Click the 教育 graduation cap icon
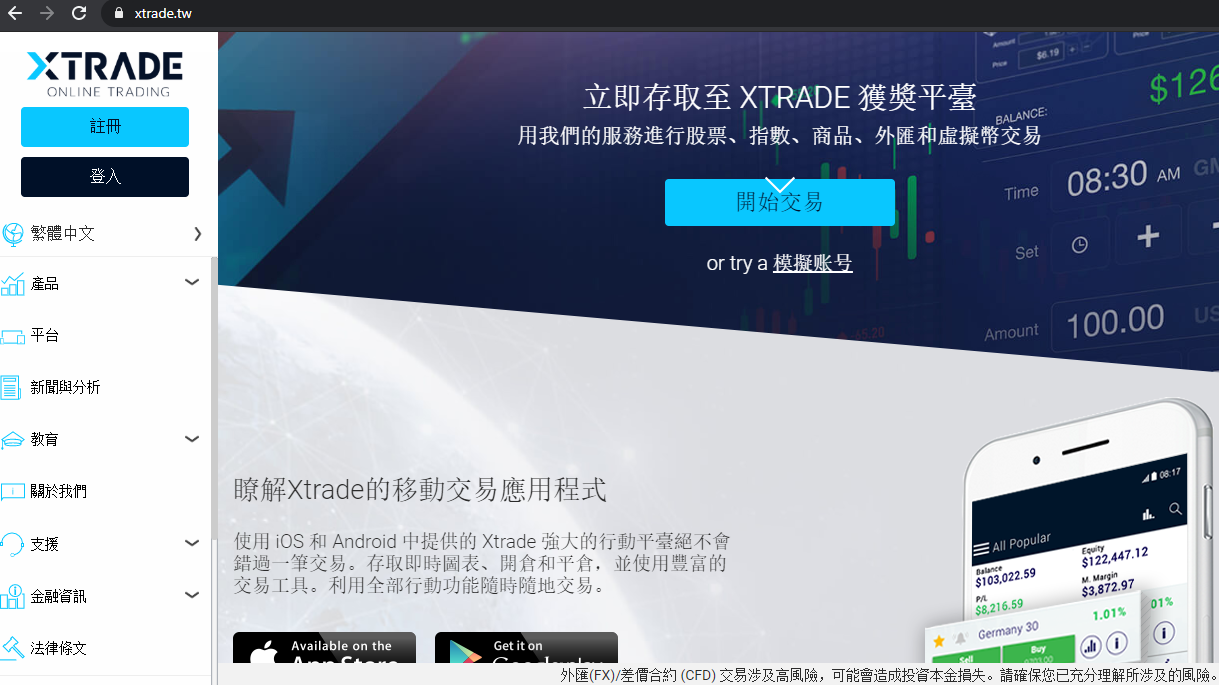The width and height of the screenshot is (1219, 685). click(x=14, y=439)
